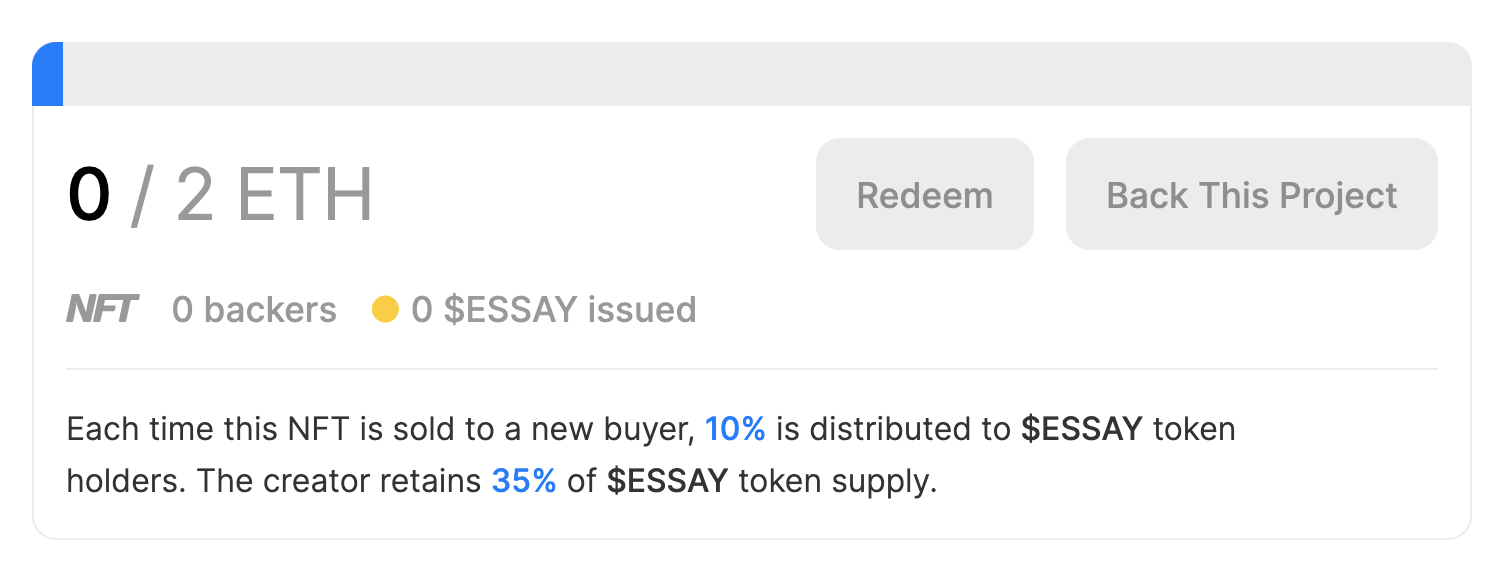Click the phrase 'is distributed to'
1510x586 pixels.
(893, 430)
